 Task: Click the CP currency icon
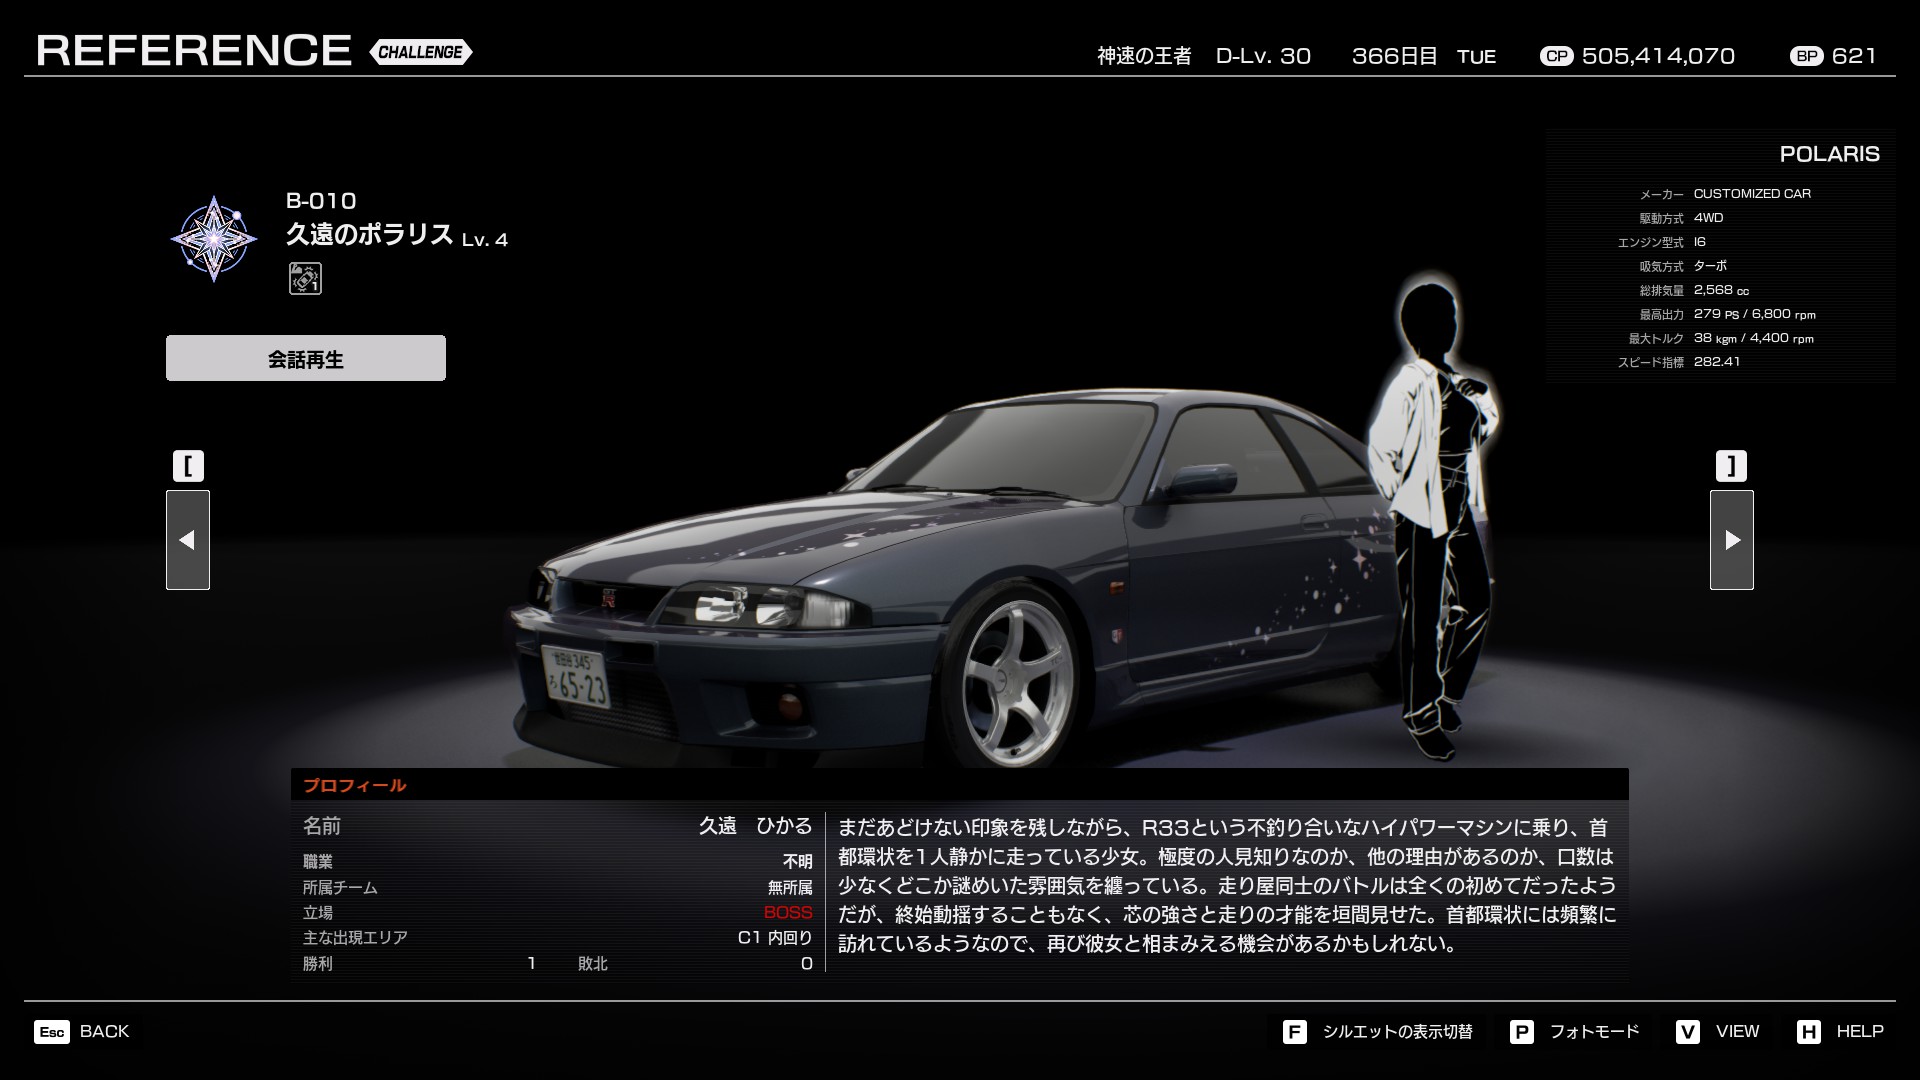tap(1556, 57)
